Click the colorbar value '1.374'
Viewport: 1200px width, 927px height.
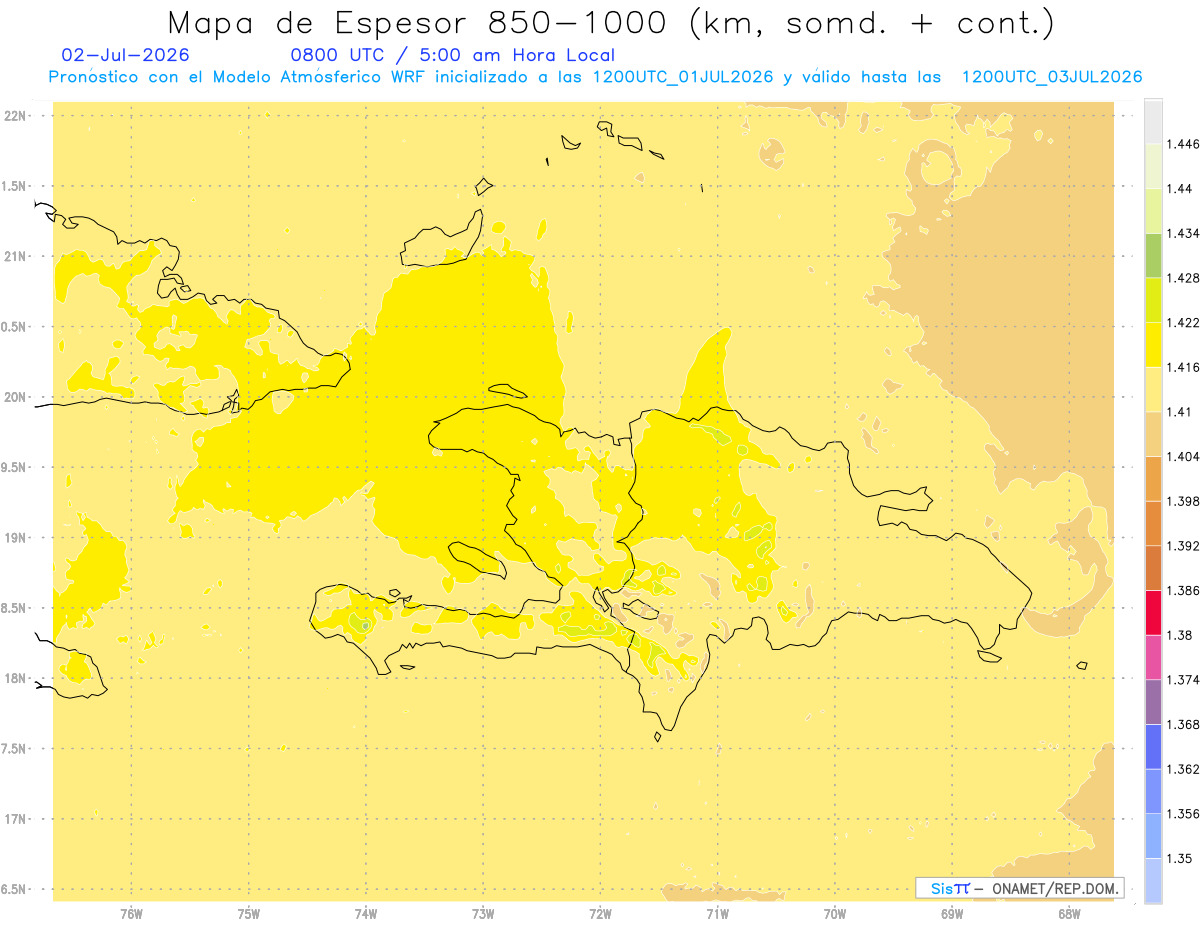coord(1184,680)
